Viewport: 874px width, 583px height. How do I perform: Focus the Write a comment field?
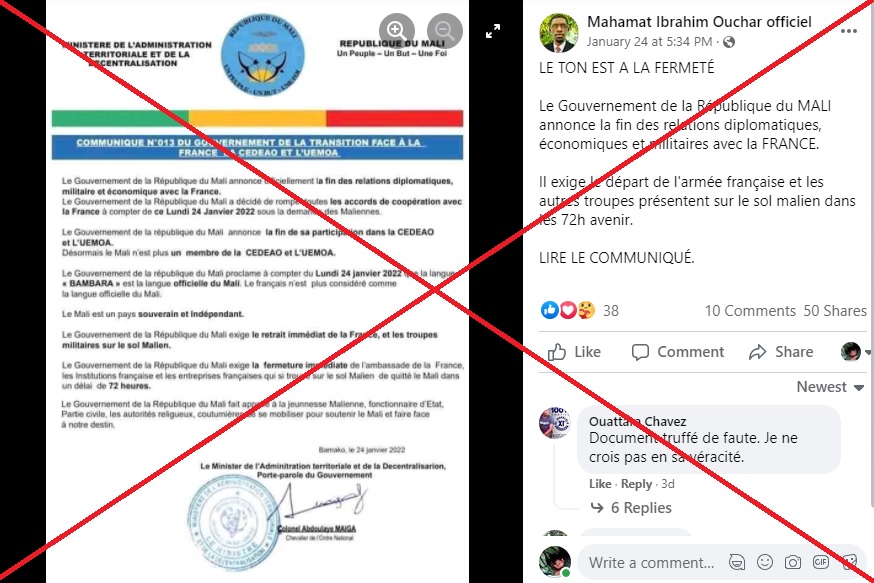click(652, 562)
